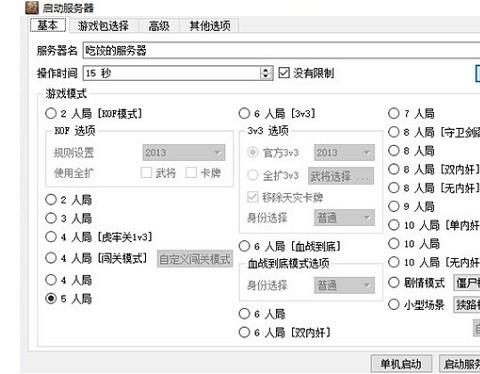Select 4 人局 [闯关模式] radio button

point(51,258)
